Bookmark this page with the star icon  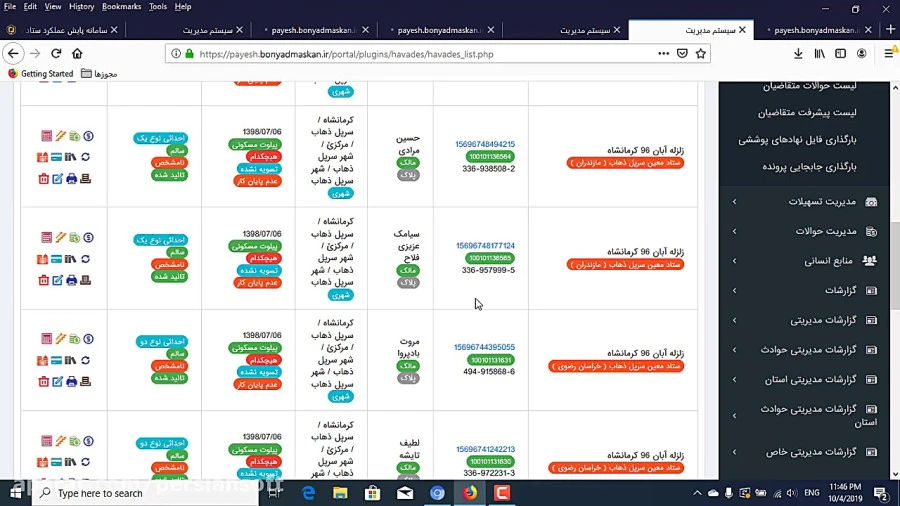701,54
